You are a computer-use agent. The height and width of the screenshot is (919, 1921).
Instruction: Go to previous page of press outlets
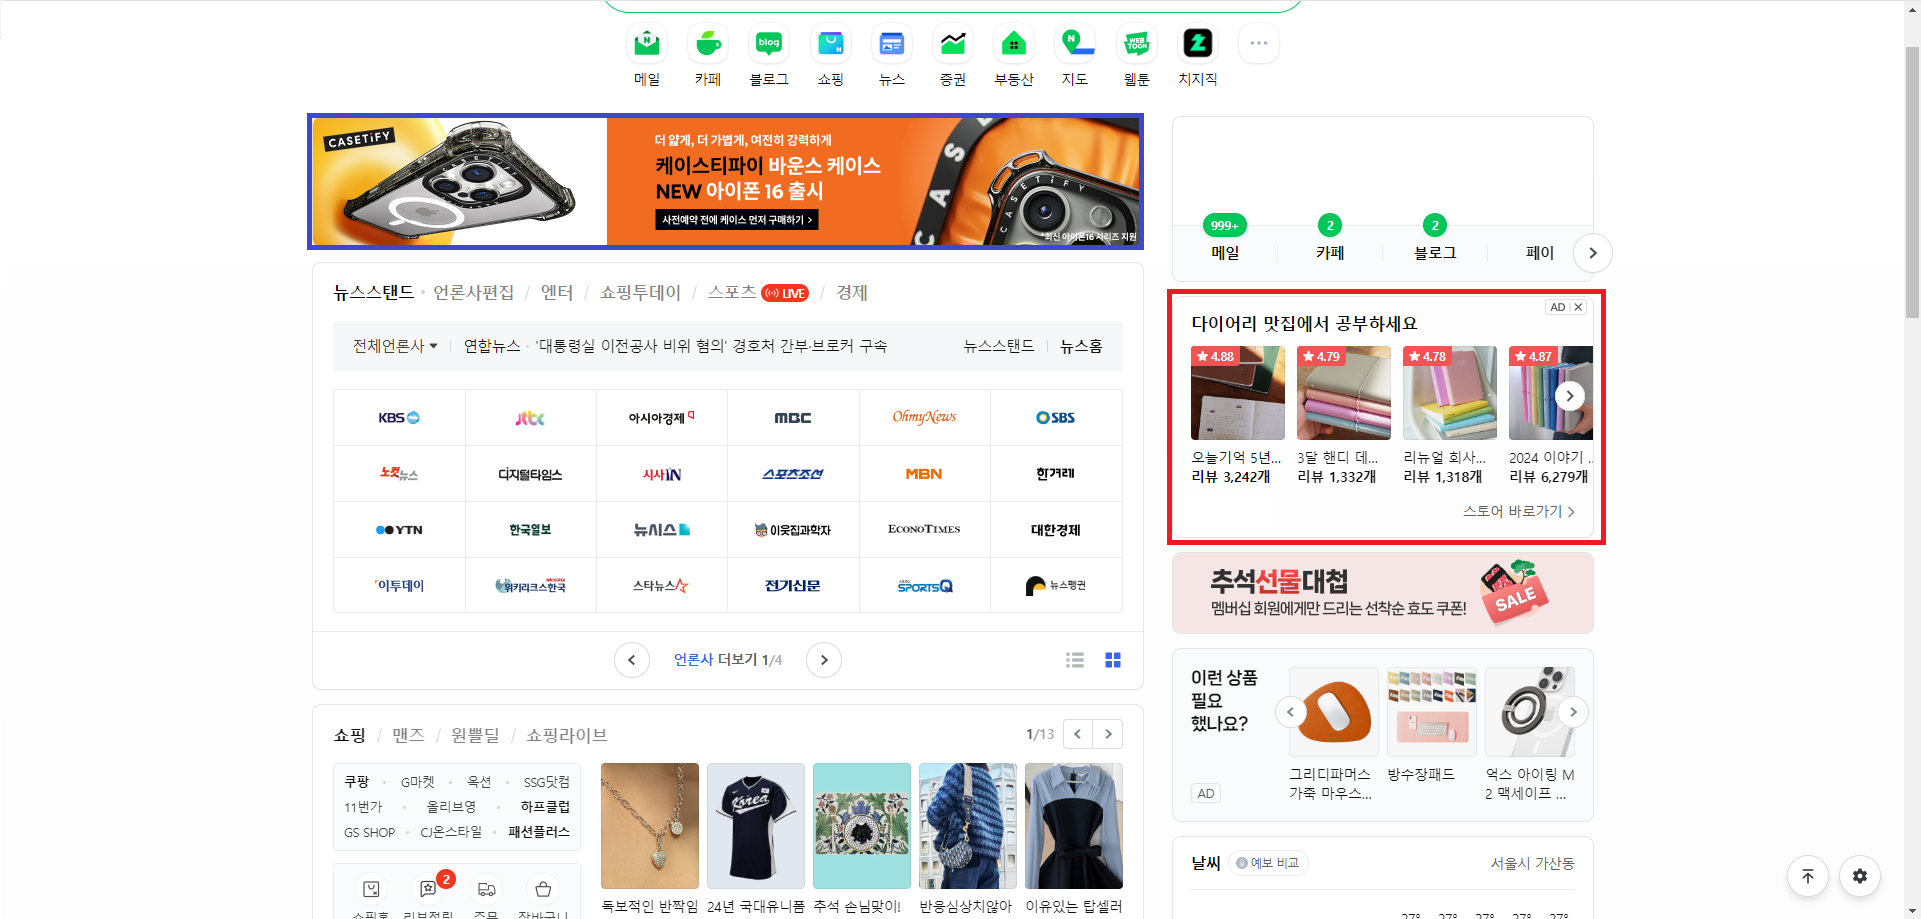632,660
